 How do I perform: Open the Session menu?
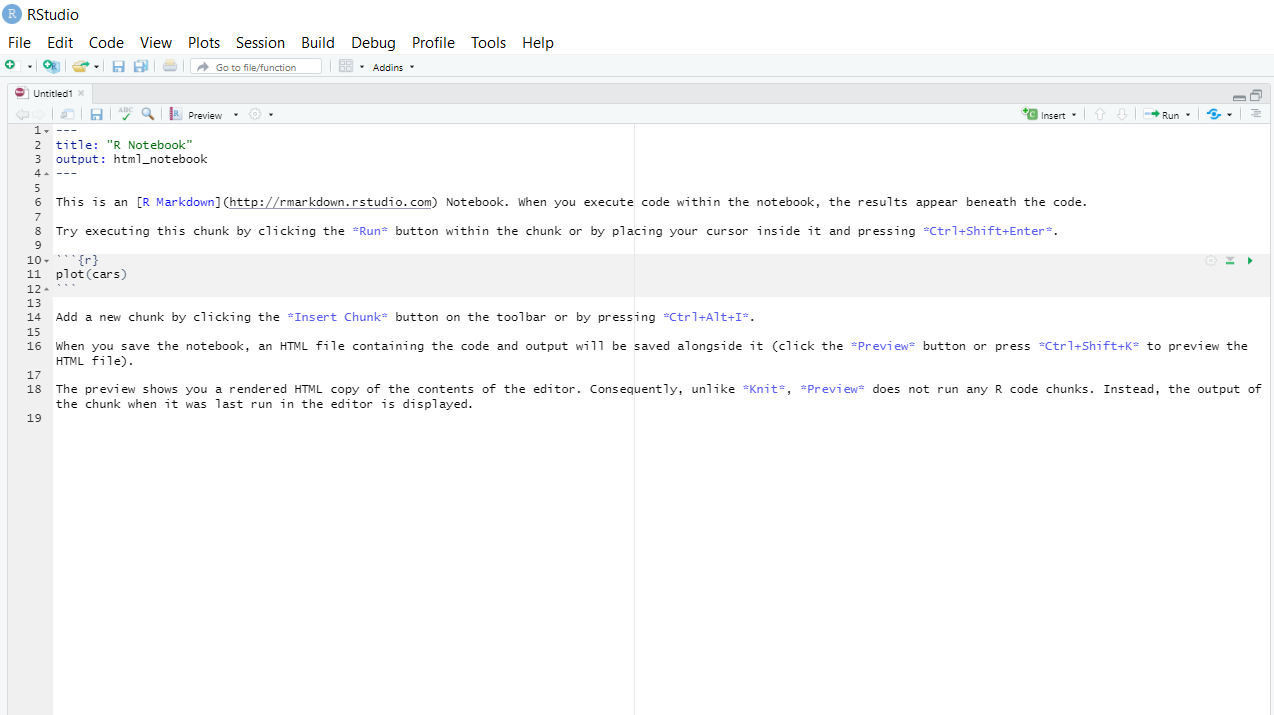(x=260, y=43)
